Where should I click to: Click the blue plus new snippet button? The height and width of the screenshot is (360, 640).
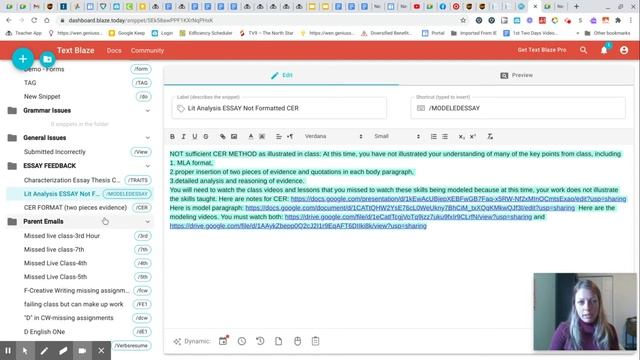[23, 59]
